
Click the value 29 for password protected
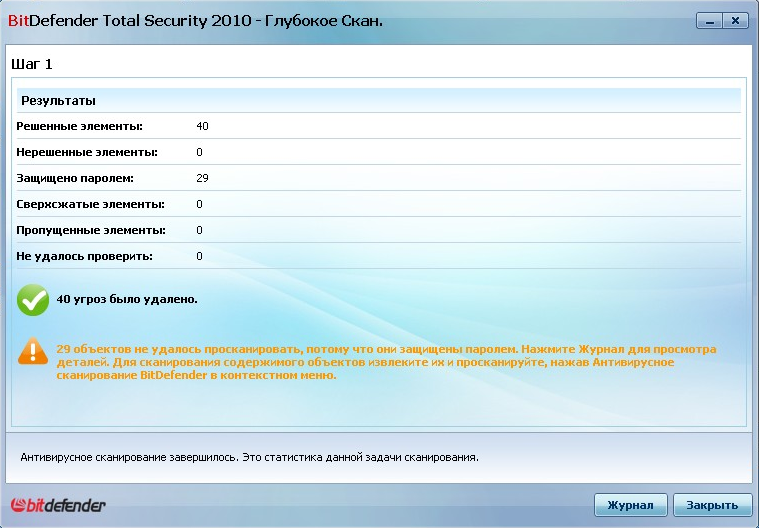[x=202, y=178]
